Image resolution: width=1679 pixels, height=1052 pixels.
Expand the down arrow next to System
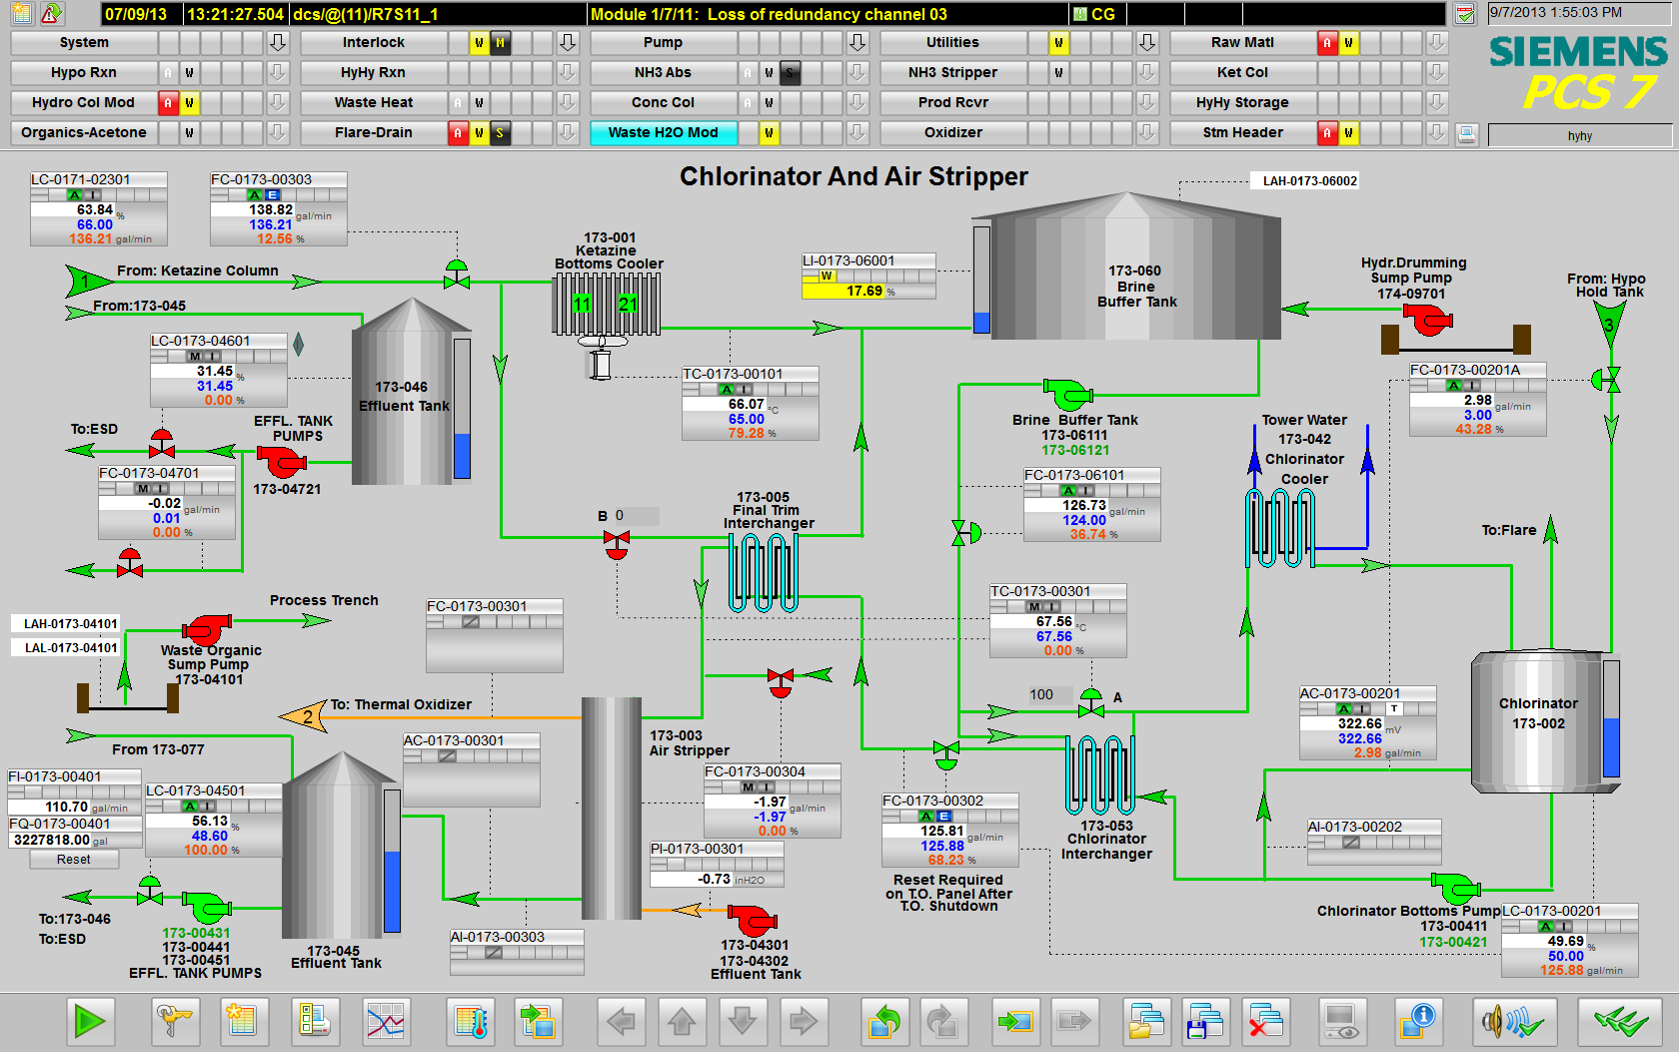(278, 43)
